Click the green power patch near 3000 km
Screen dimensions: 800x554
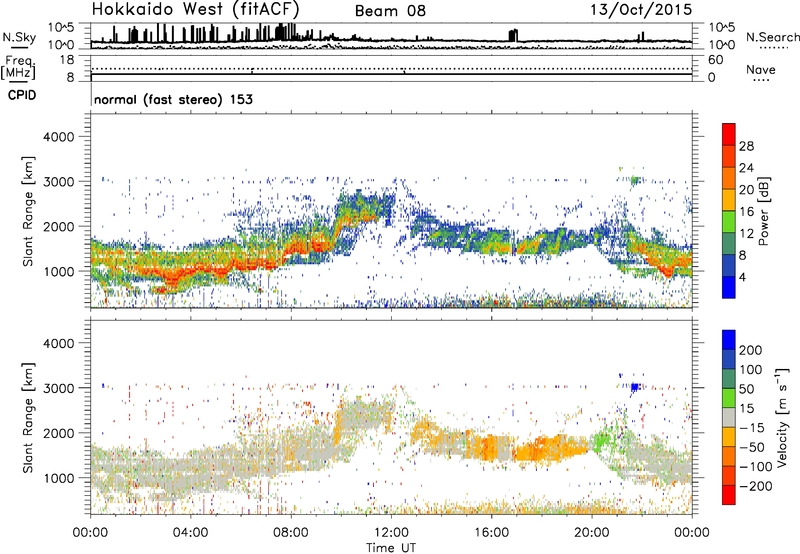click(635, 181)
